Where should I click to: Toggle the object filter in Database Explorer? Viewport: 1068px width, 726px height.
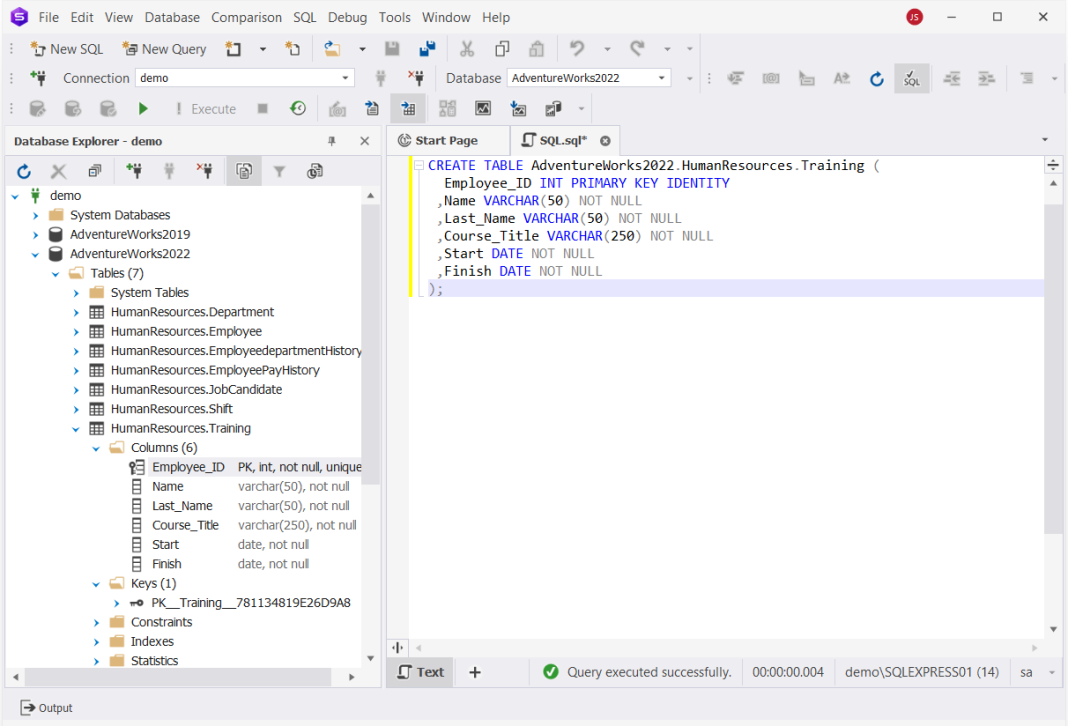[279, 171]
